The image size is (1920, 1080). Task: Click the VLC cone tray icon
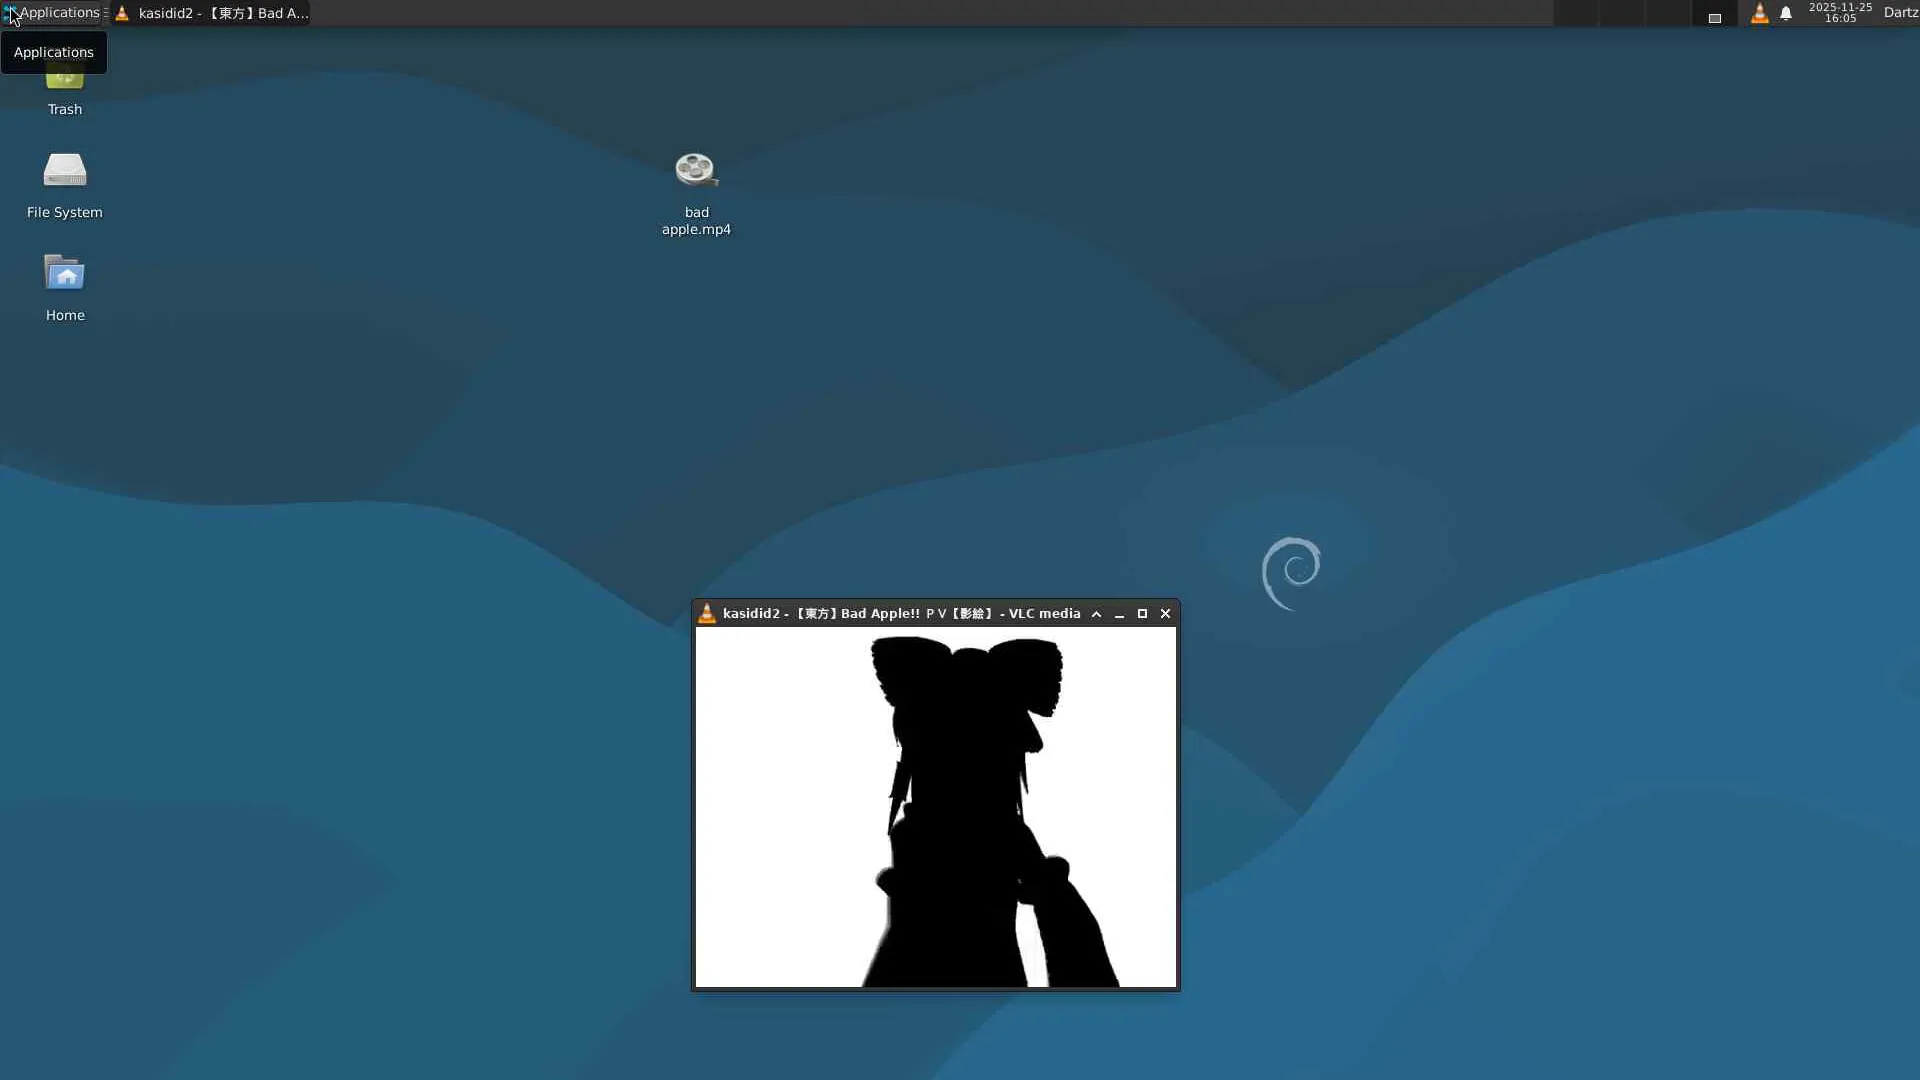1759,13
